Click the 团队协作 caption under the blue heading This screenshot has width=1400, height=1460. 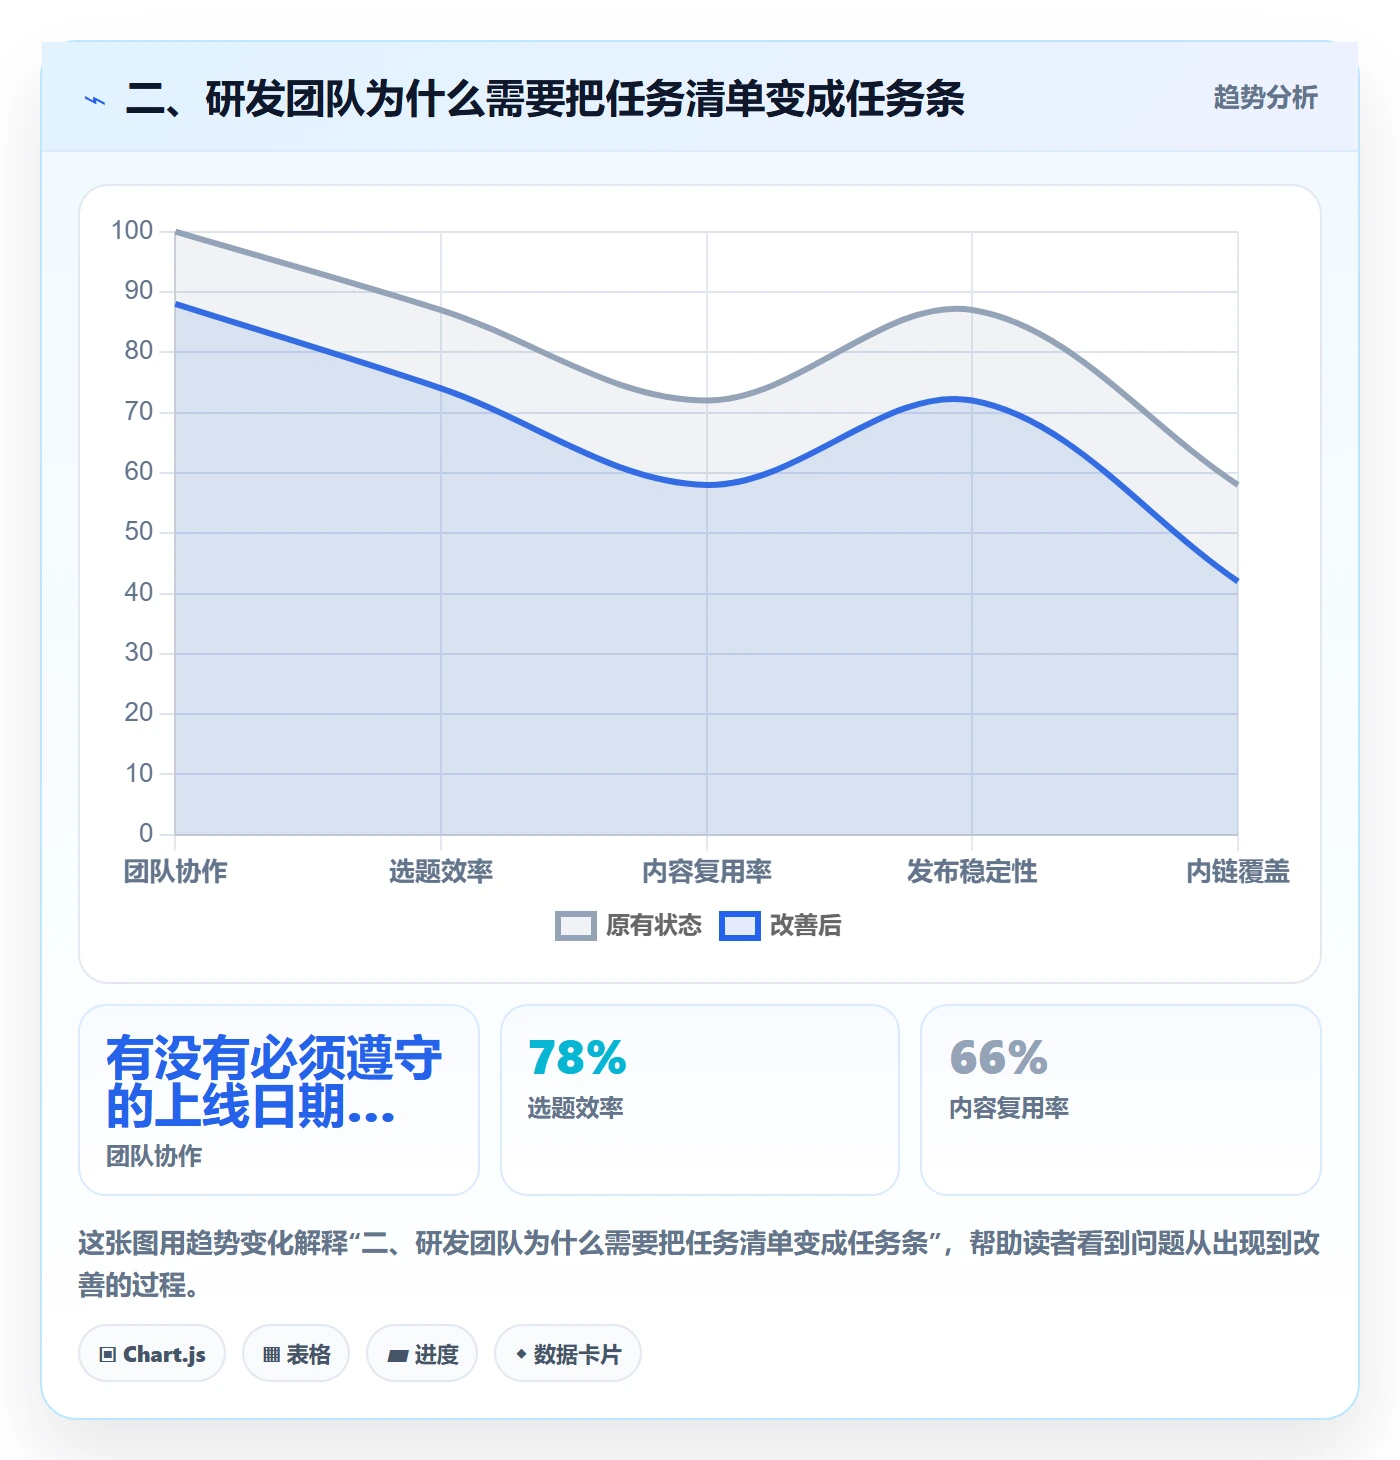click(x=154, y=1156)
